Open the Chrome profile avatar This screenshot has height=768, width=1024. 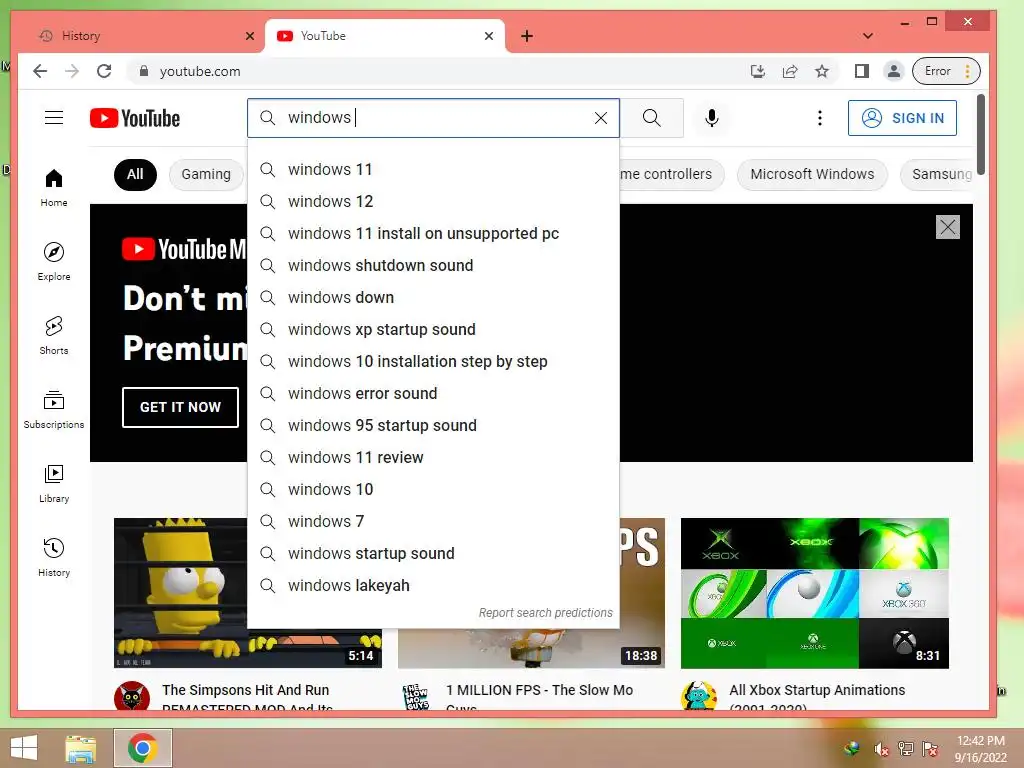coord(893,71)
